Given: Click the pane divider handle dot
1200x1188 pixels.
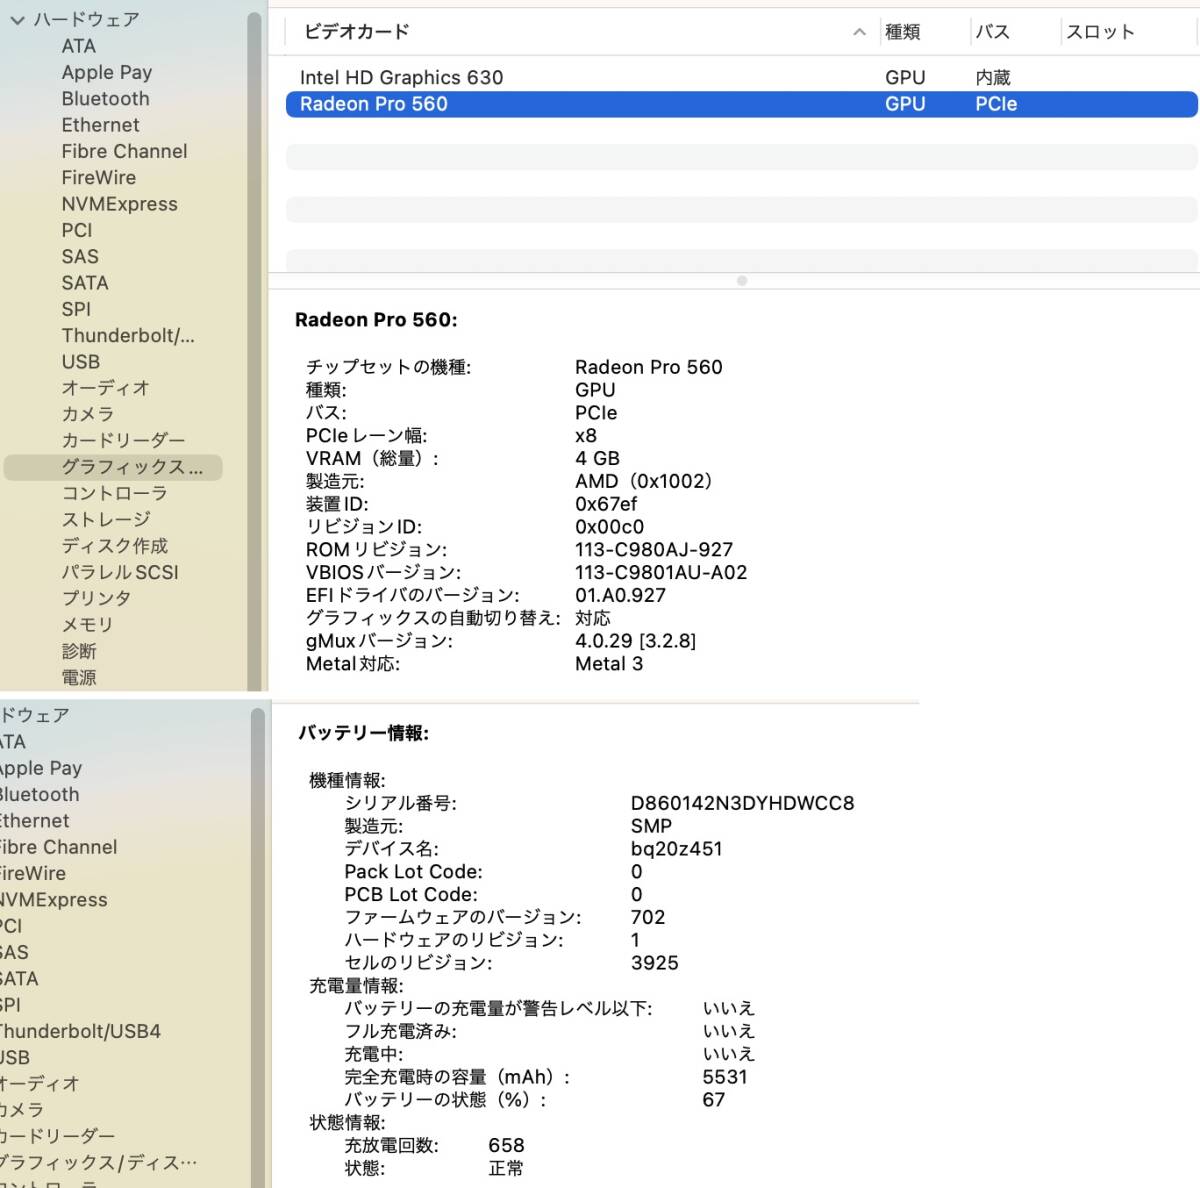Looking at the screenshot, I should [x=742, y=281].
